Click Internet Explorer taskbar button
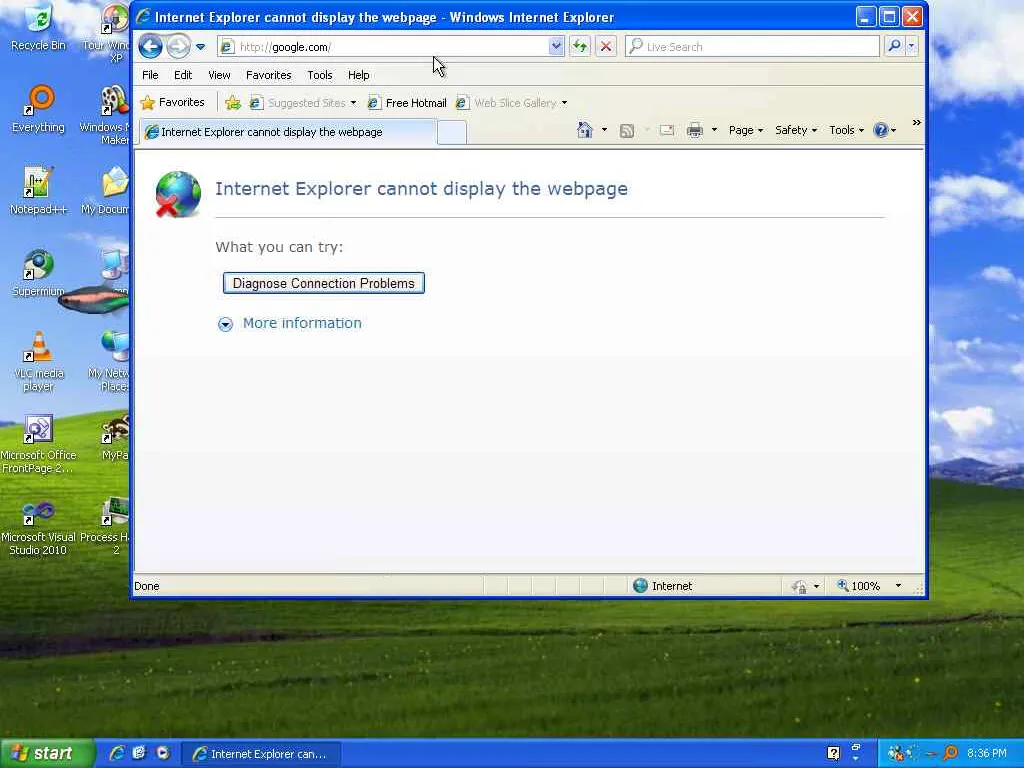 tap(261, 754)
